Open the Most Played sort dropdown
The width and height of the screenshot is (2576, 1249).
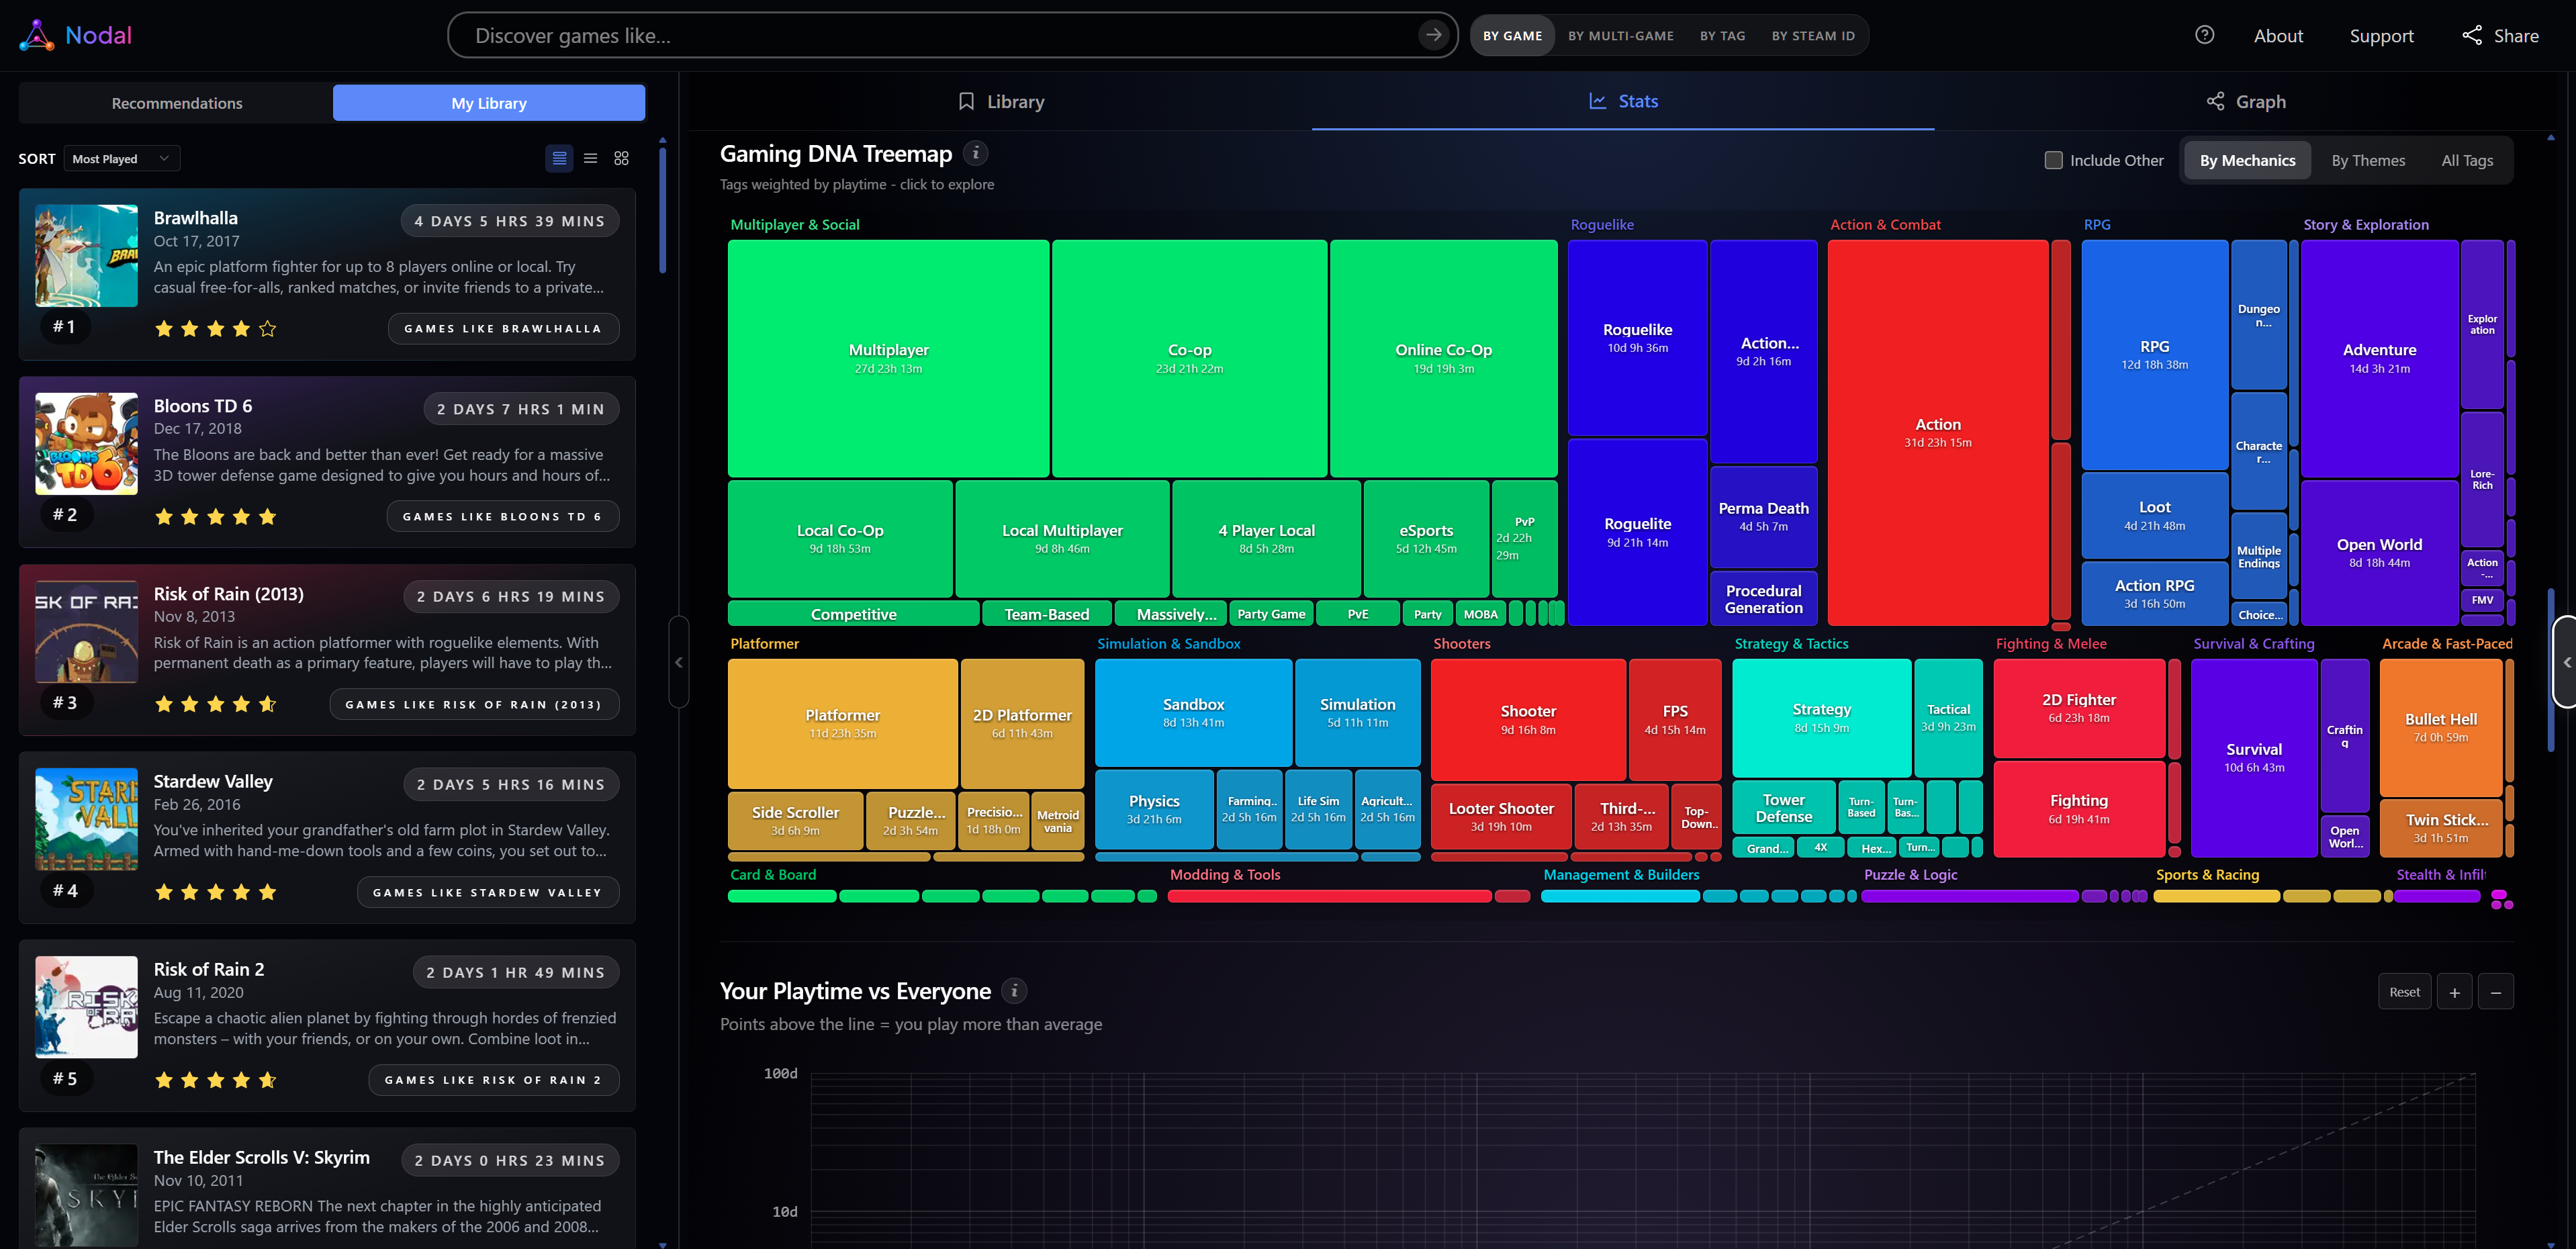click(x=121, y=158)
